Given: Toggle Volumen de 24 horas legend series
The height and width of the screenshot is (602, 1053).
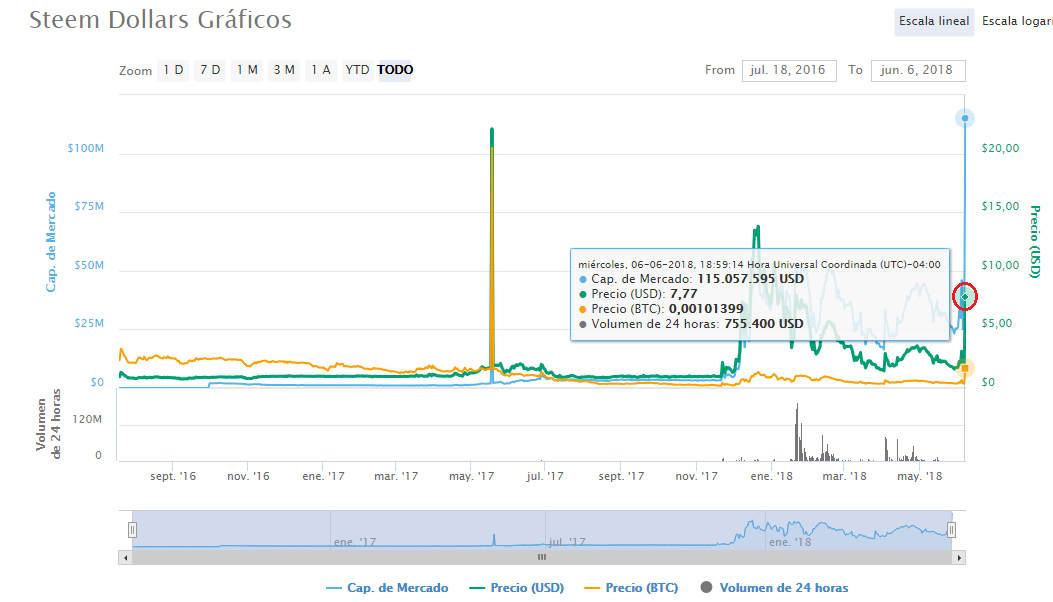Looking at the screenshot, I should click(774, 588).
